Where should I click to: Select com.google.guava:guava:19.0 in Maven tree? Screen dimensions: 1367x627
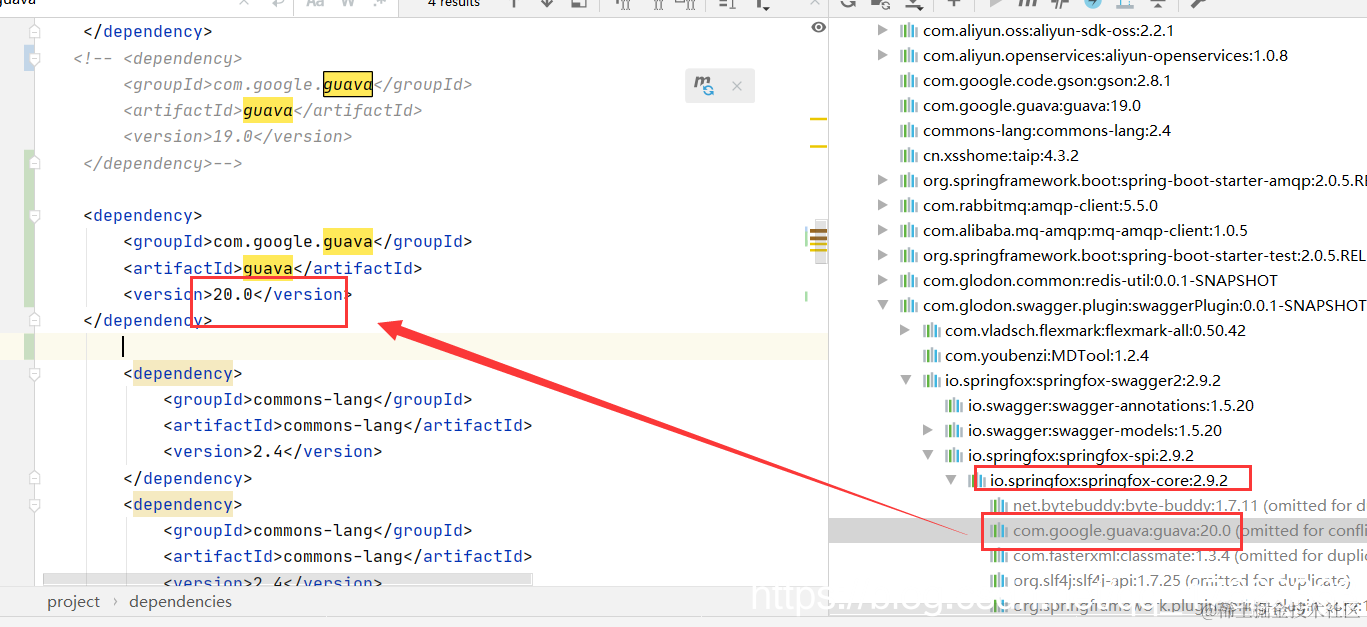[x=1031, y=106]
